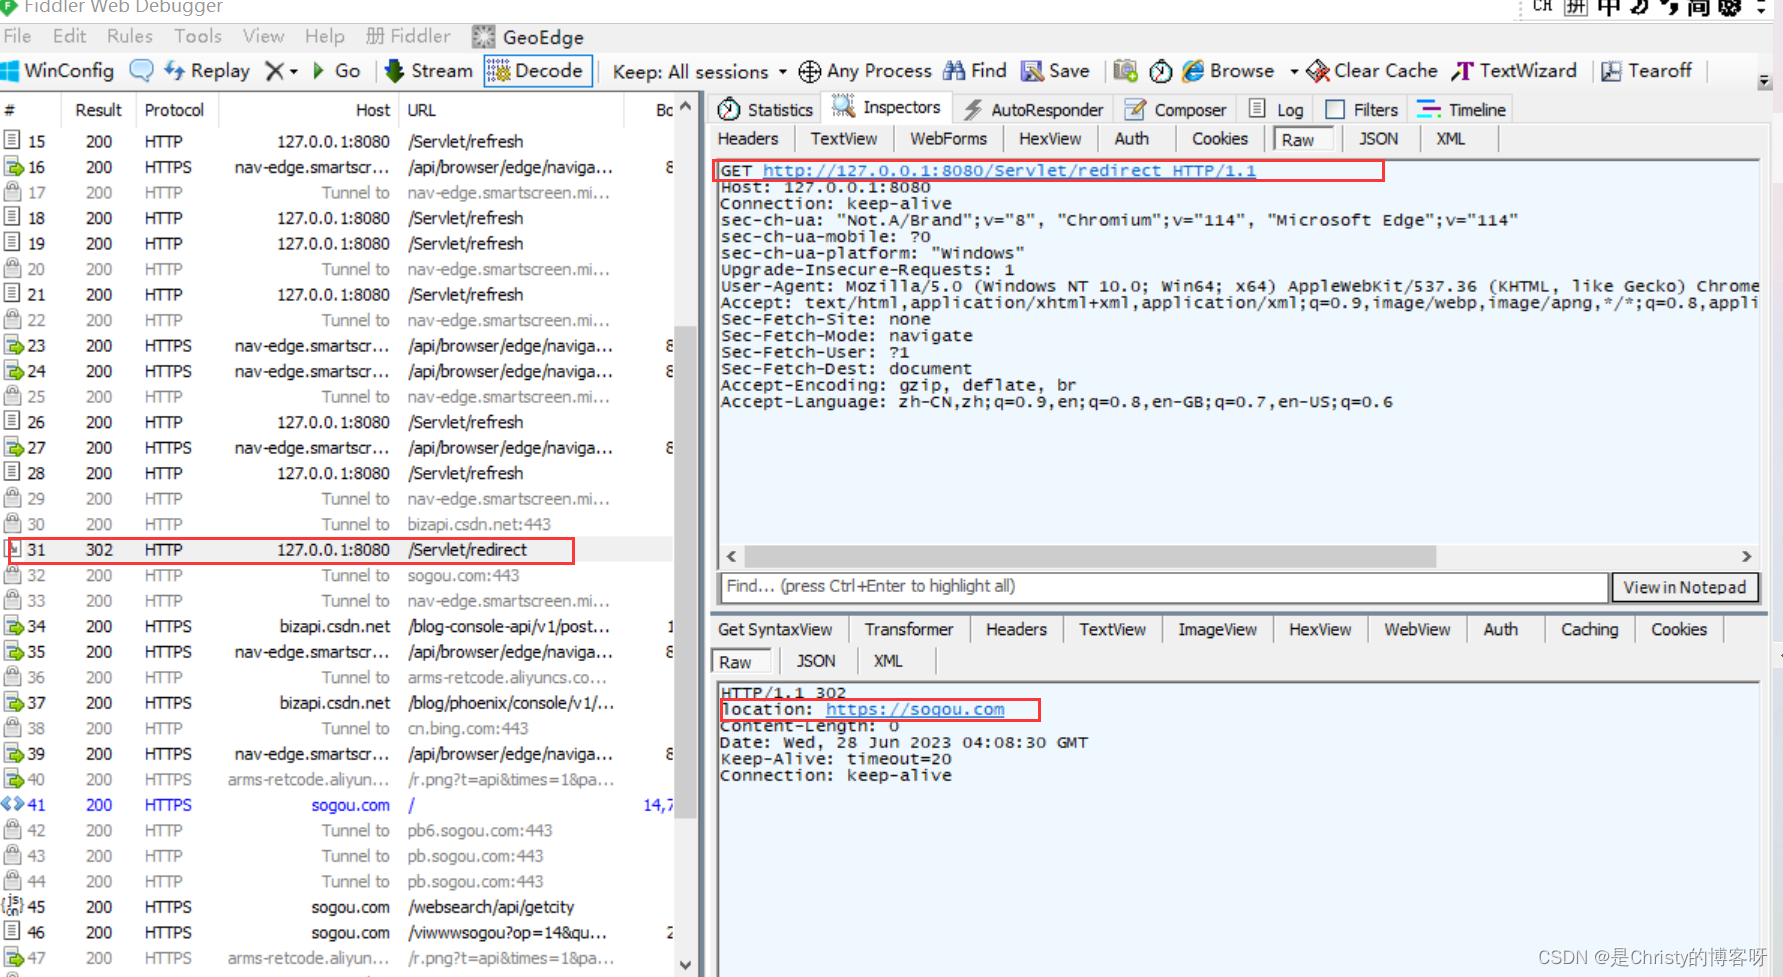Select session 41 sogou.com row

coord(337,805)
